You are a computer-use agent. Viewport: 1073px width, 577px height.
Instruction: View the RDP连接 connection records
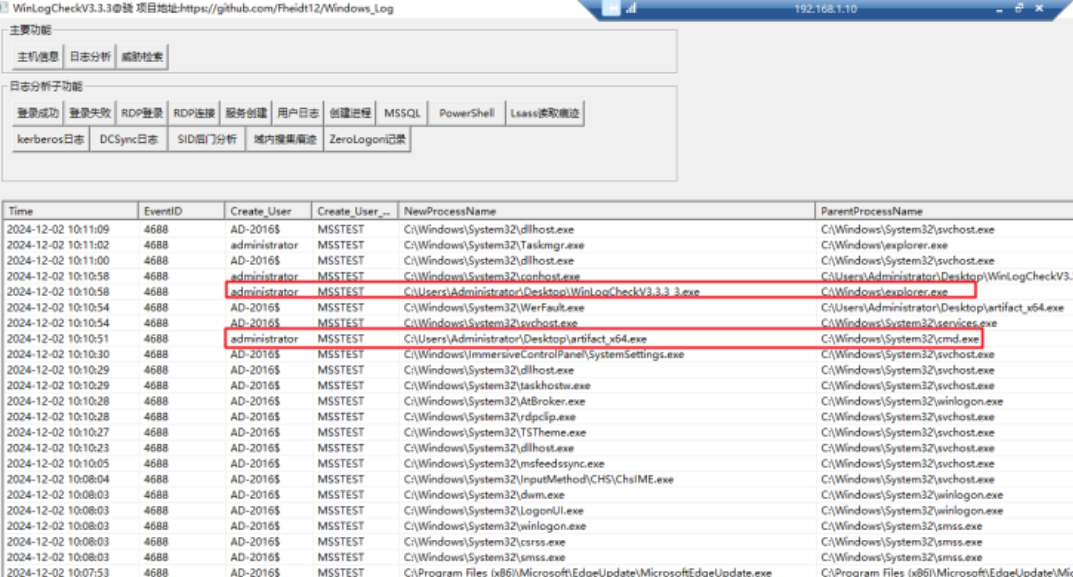(x=194, y=113)
